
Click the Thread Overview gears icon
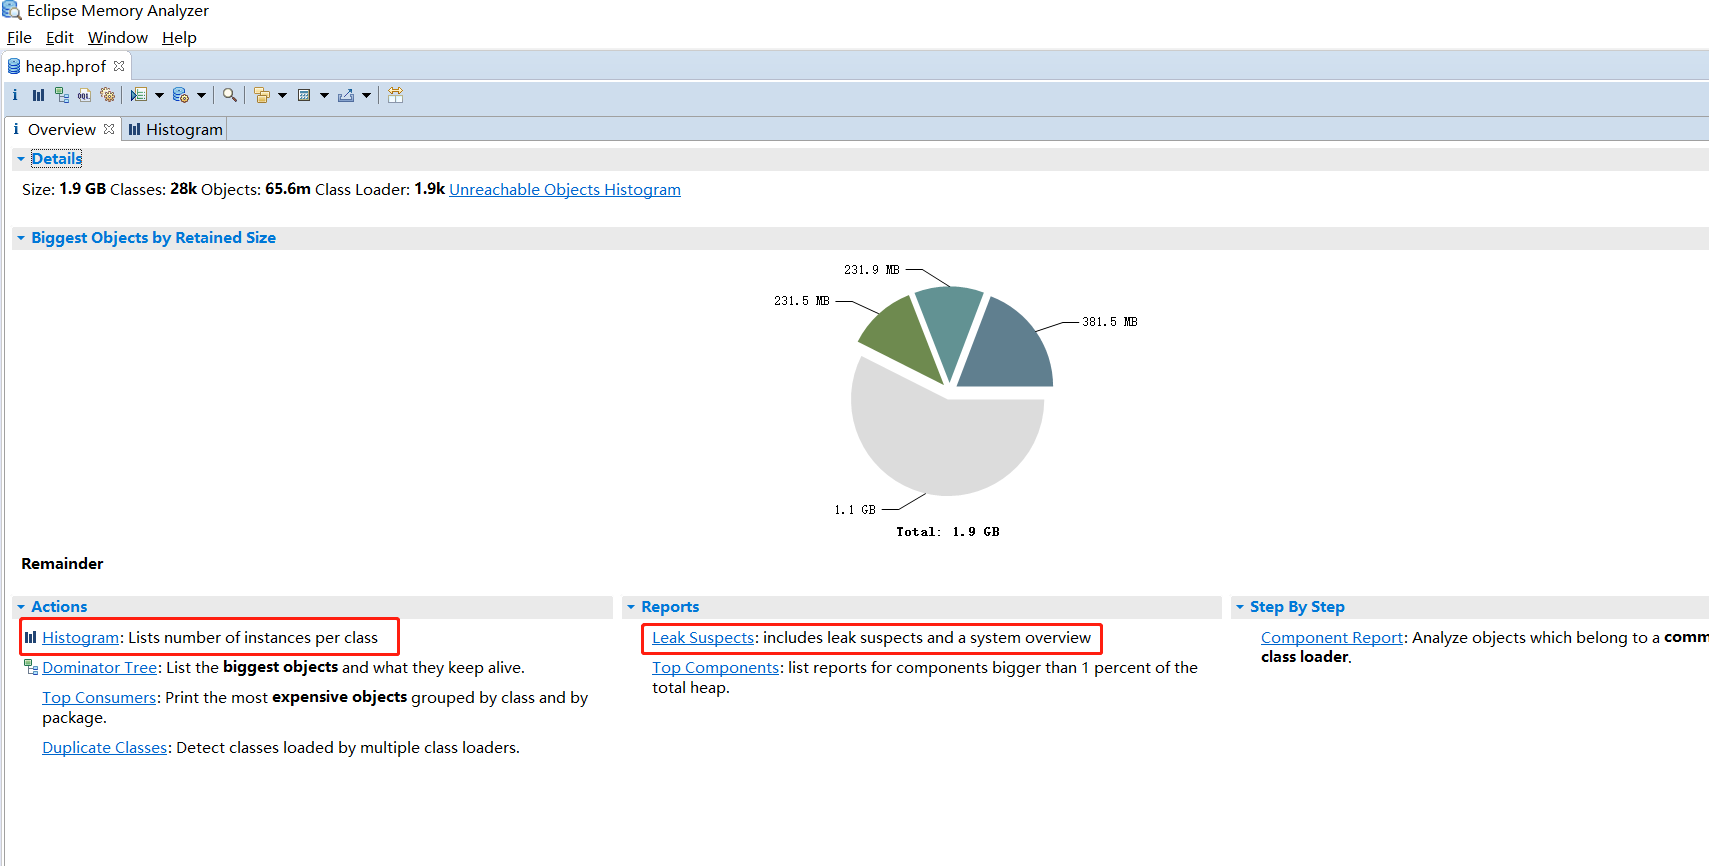pos(107,95)
